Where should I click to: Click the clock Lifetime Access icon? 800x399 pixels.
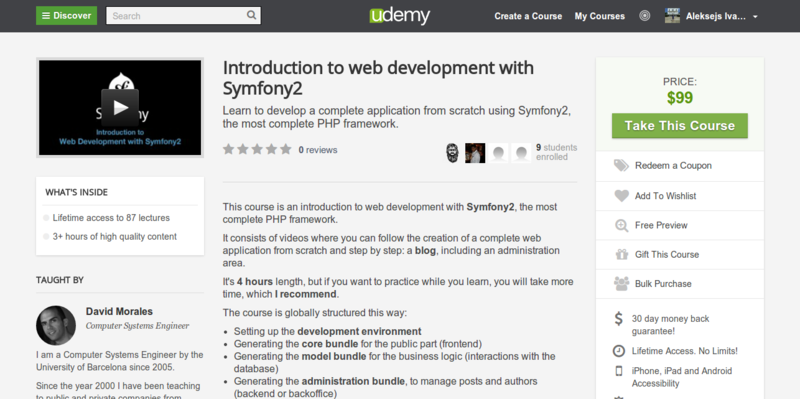pos(618,351)
